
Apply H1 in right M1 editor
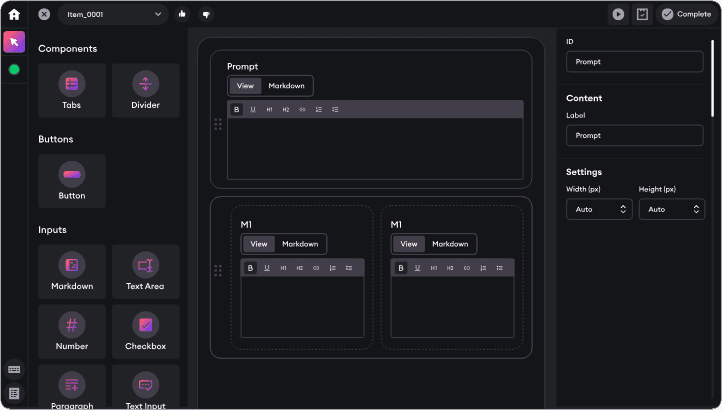(x=434, y=268)
